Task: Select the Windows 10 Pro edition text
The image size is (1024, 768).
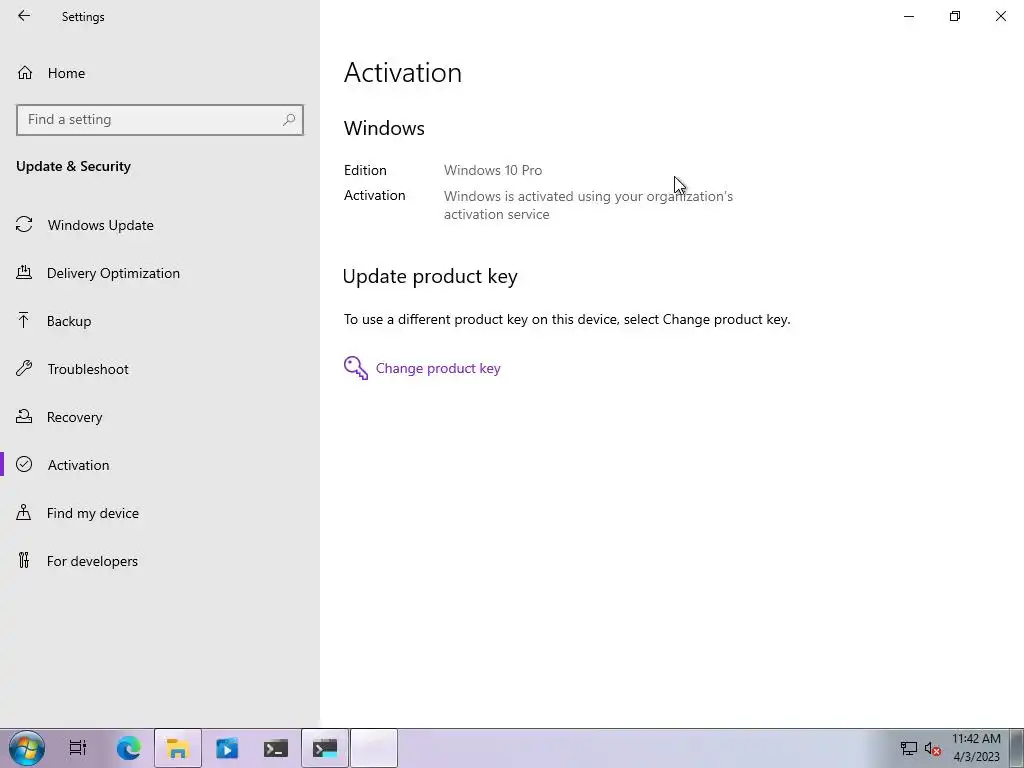Action: point(493,170)
